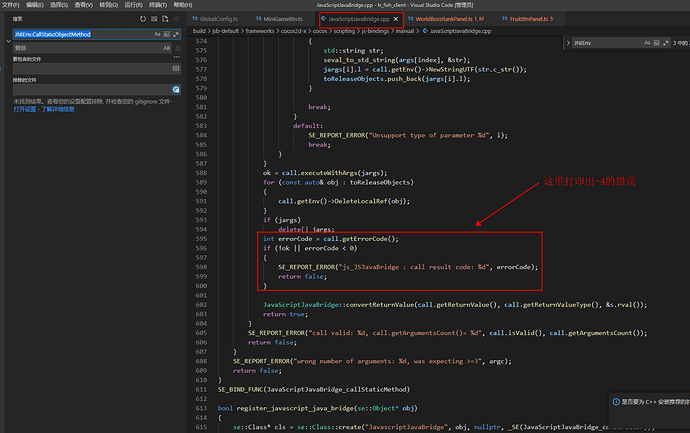
Task: Switch to the WorldBossRankPanel.ts tab
Action: click(x=442, y=19)
